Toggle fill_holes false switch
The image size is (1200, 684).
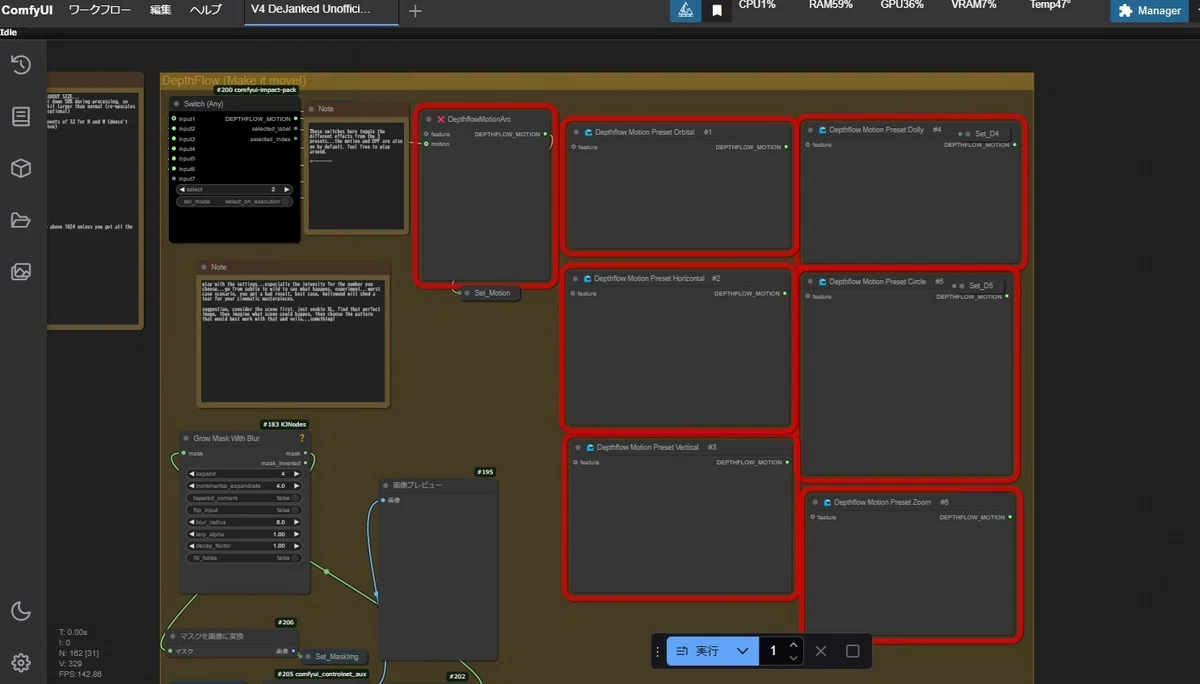pyautogui.click(x=244, y=558)
